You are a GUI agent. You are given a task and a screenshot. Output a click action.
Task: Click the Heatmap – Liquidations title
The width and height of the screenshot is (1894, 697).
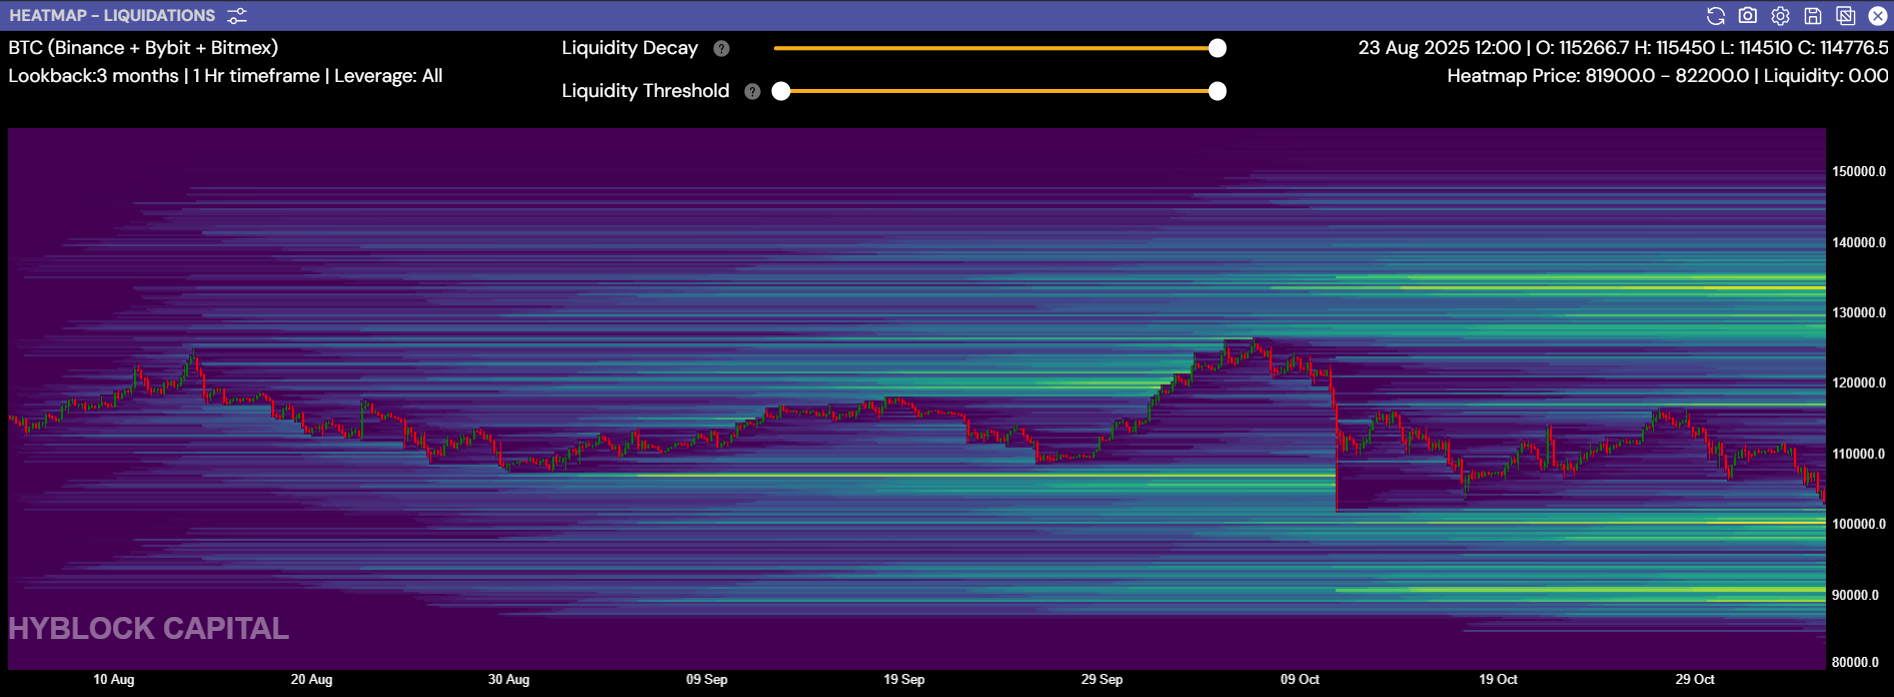(x=112, y=16)
